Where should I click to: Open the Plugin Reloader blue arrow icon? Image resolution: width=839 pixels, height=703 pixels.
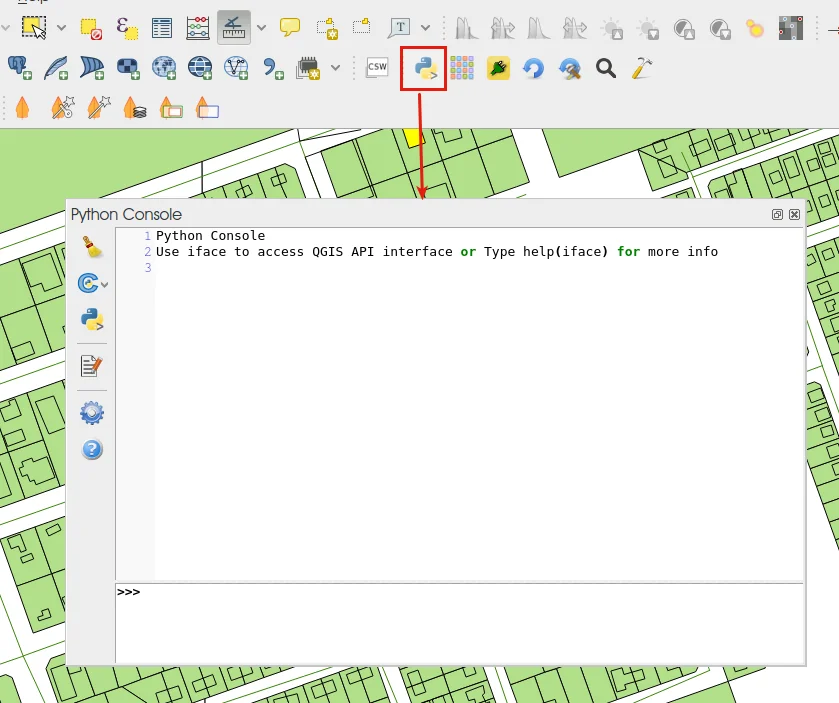[x=534, y=68]
